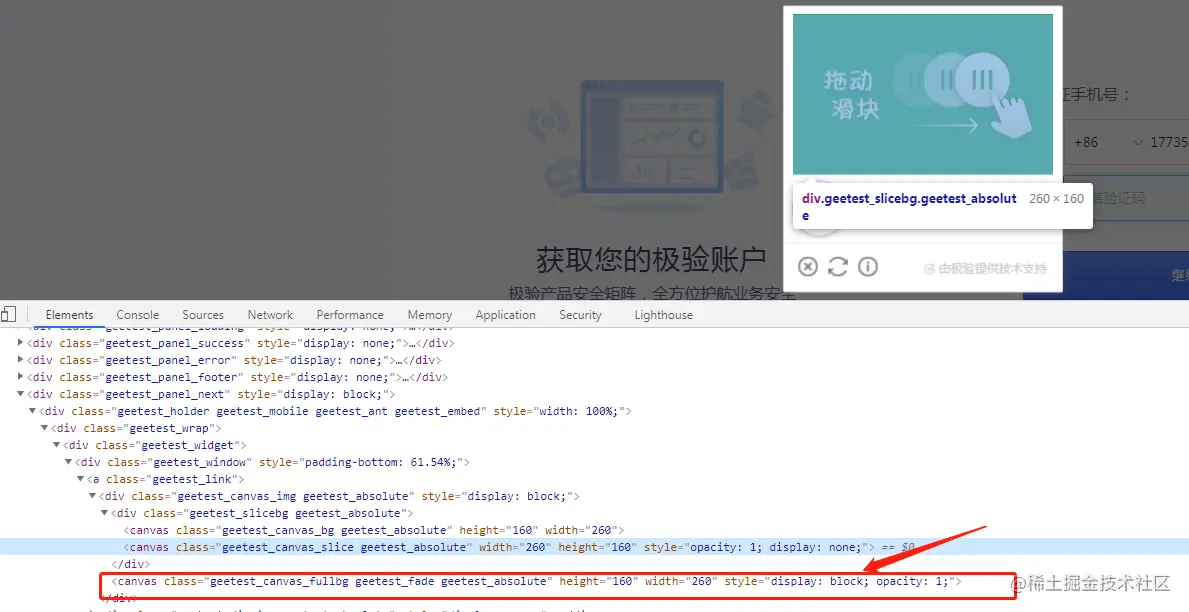The image size is (1189, 612).
Task: Switch to the Console tab
Action: pos(137,314)
